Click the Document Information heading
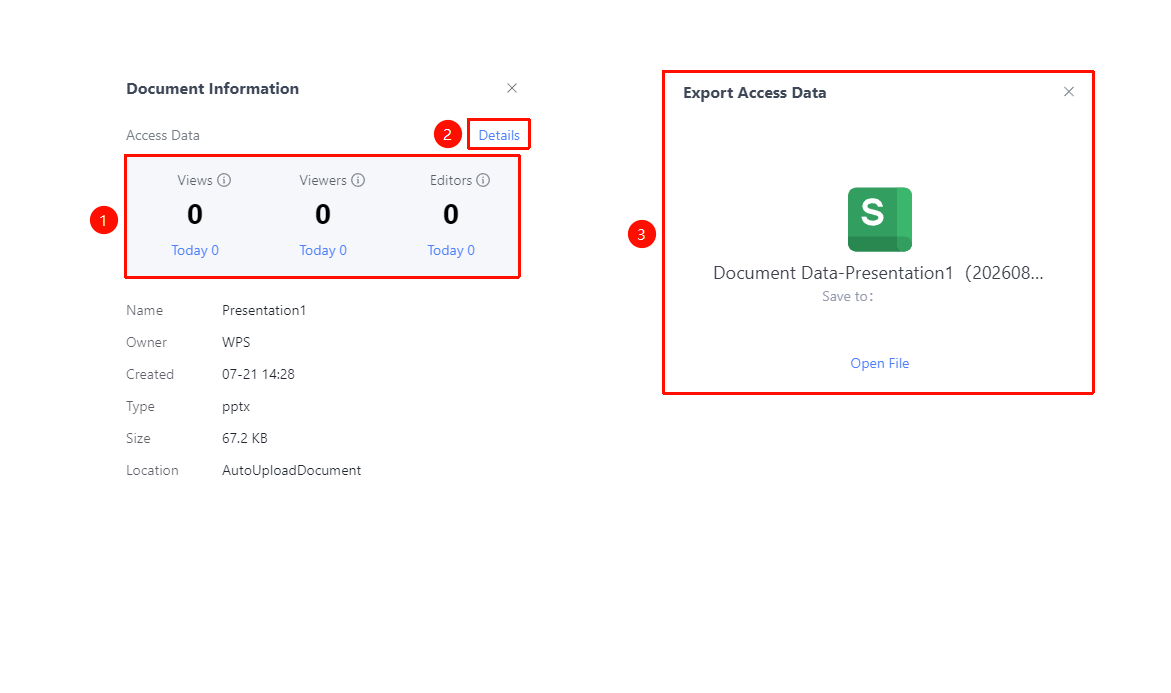 pyautogui.click(x=213, y=89)
